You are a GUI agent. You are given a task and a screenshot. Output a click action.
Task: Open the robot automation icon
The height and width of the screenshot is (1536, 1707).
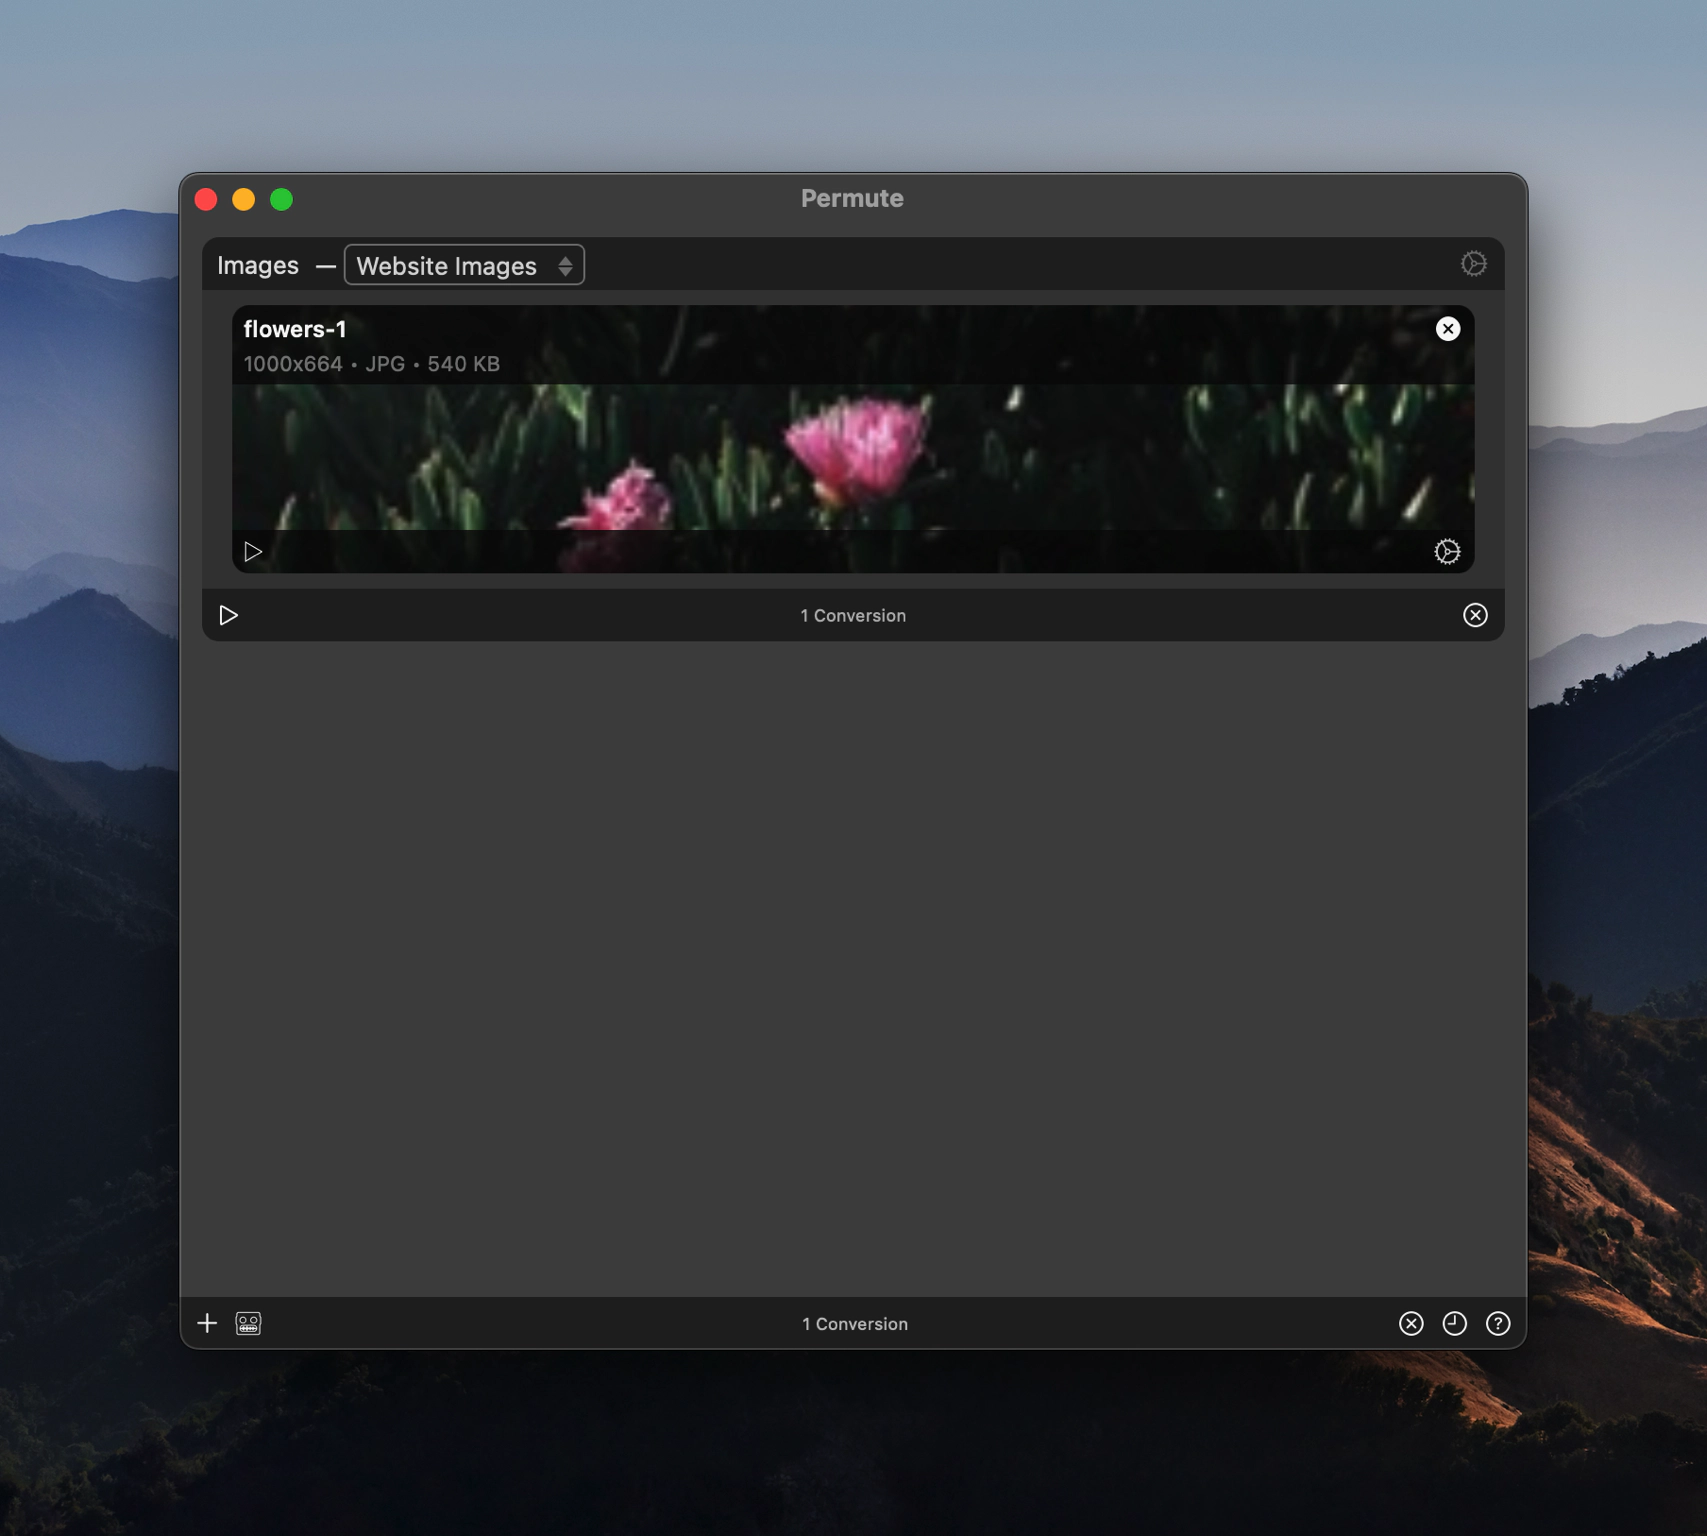click(x=248, y=1323)
